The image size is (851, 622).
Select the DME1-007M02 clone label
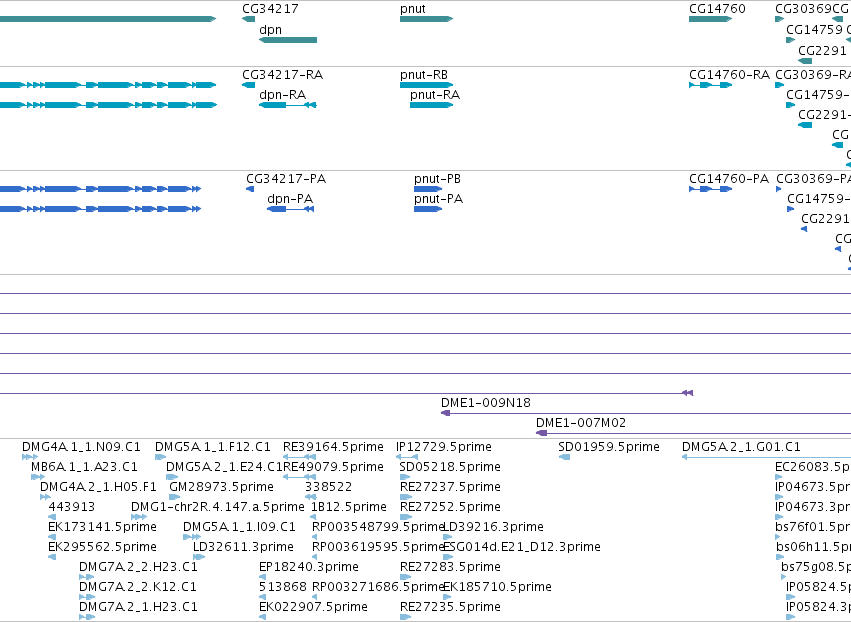(581, 422)
